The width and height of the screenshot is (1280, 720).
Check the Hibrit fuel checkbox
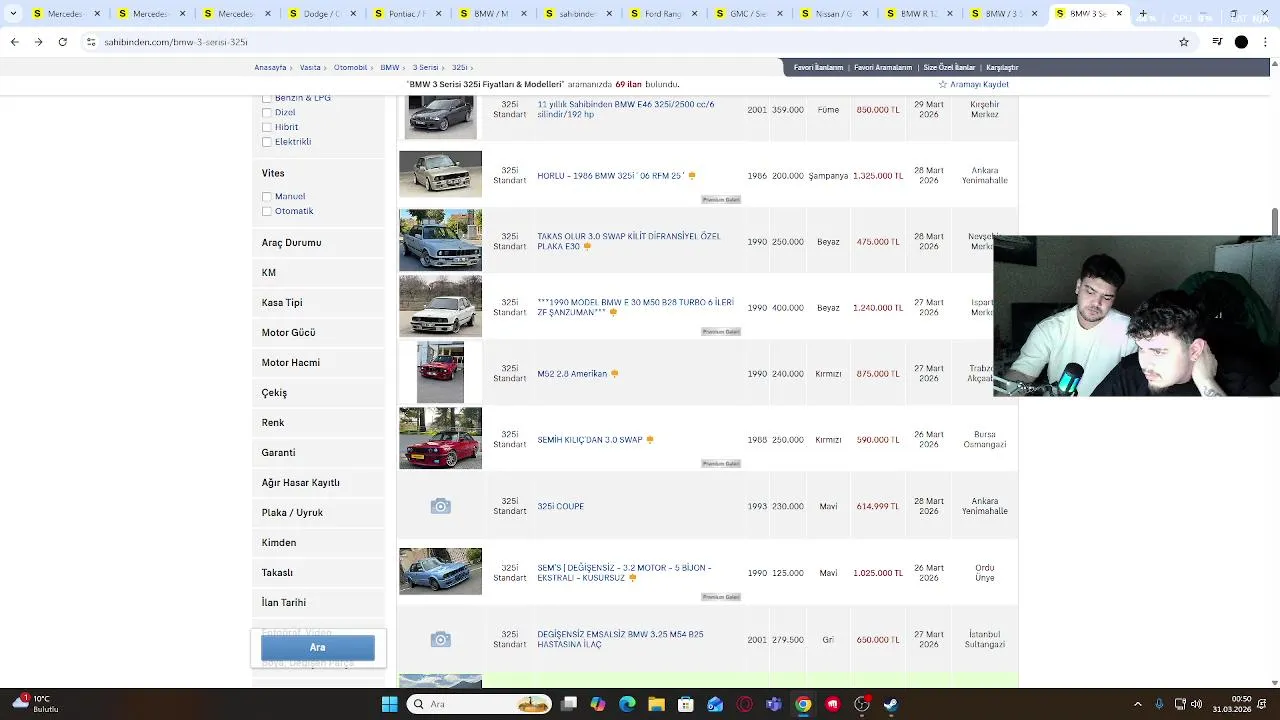tap(266, 127)
